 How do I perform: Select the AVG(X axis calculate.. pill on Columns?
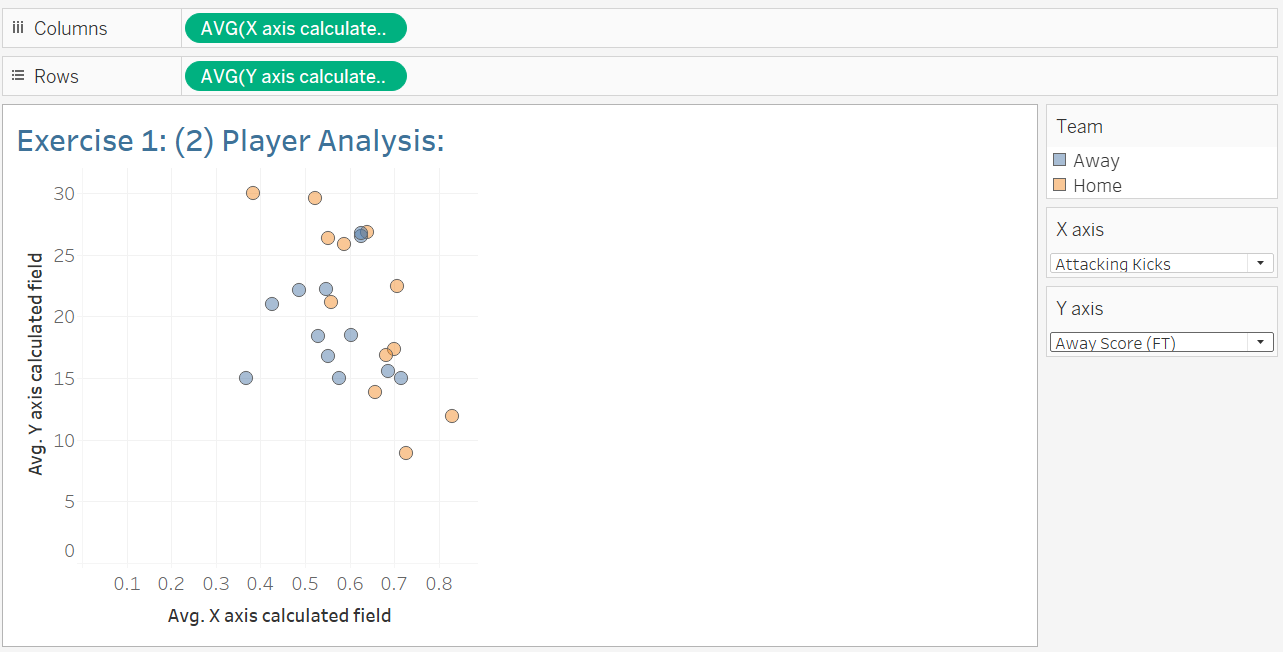click(x=294, y=29)
